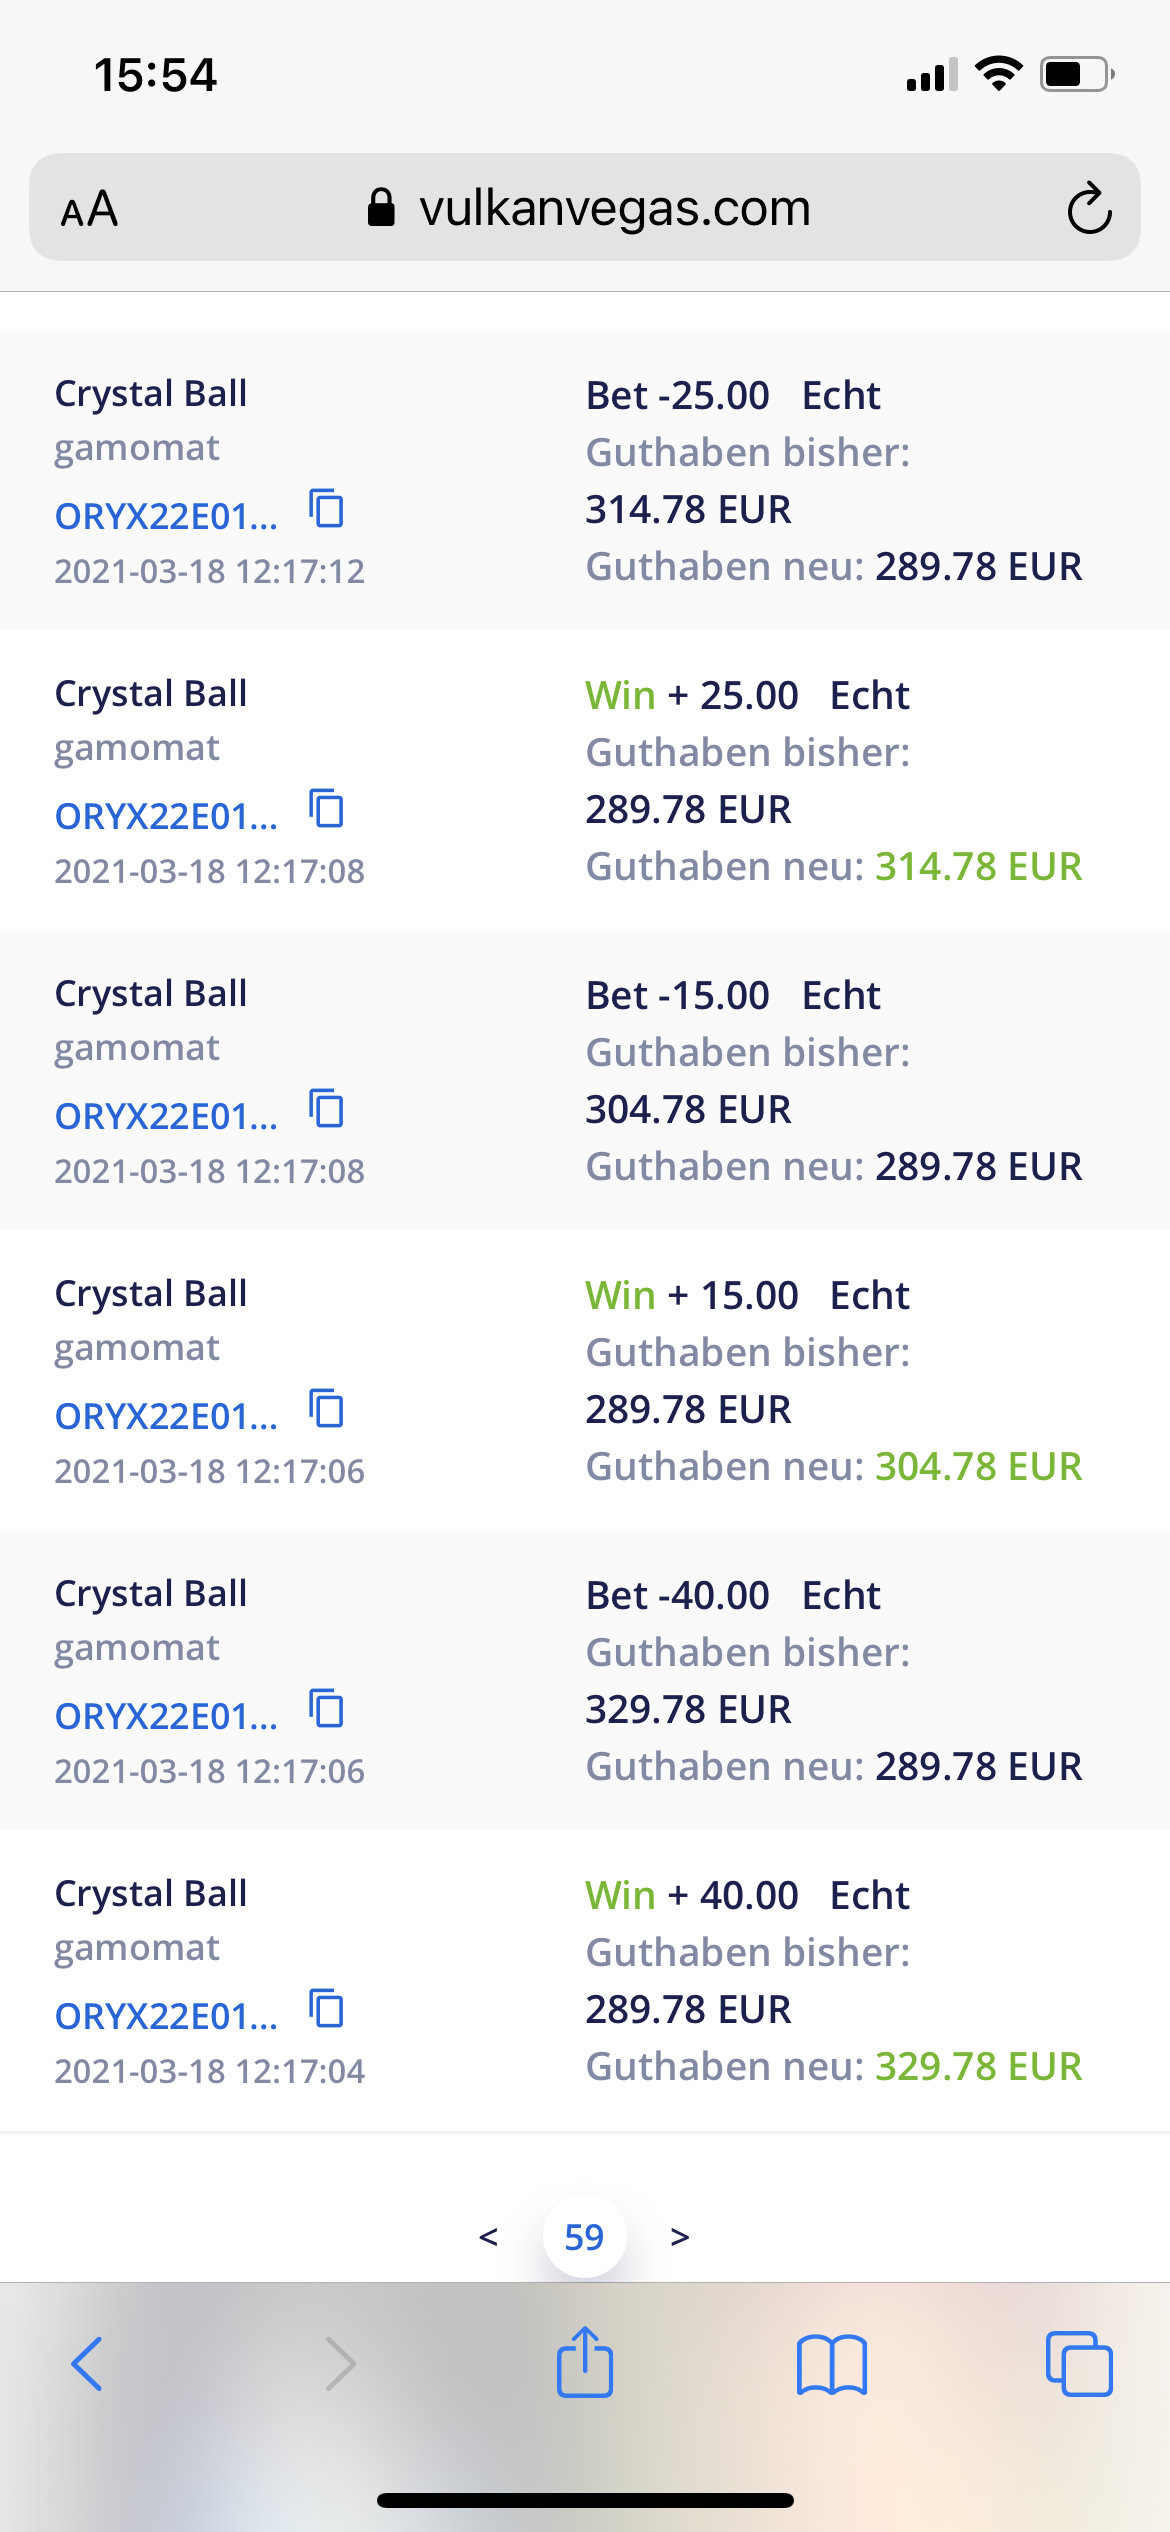
Task: Go to next transaction history page
Action: (680, 2237)
